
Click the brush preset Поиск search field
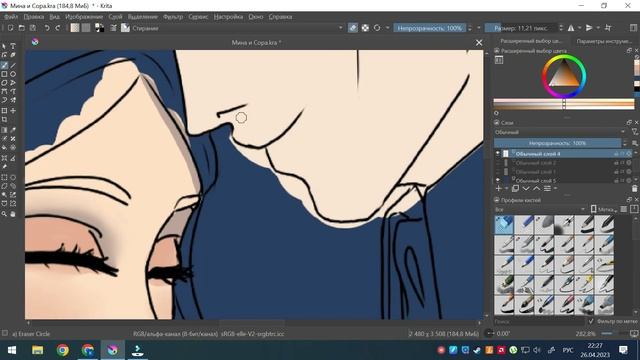[540, 321]
